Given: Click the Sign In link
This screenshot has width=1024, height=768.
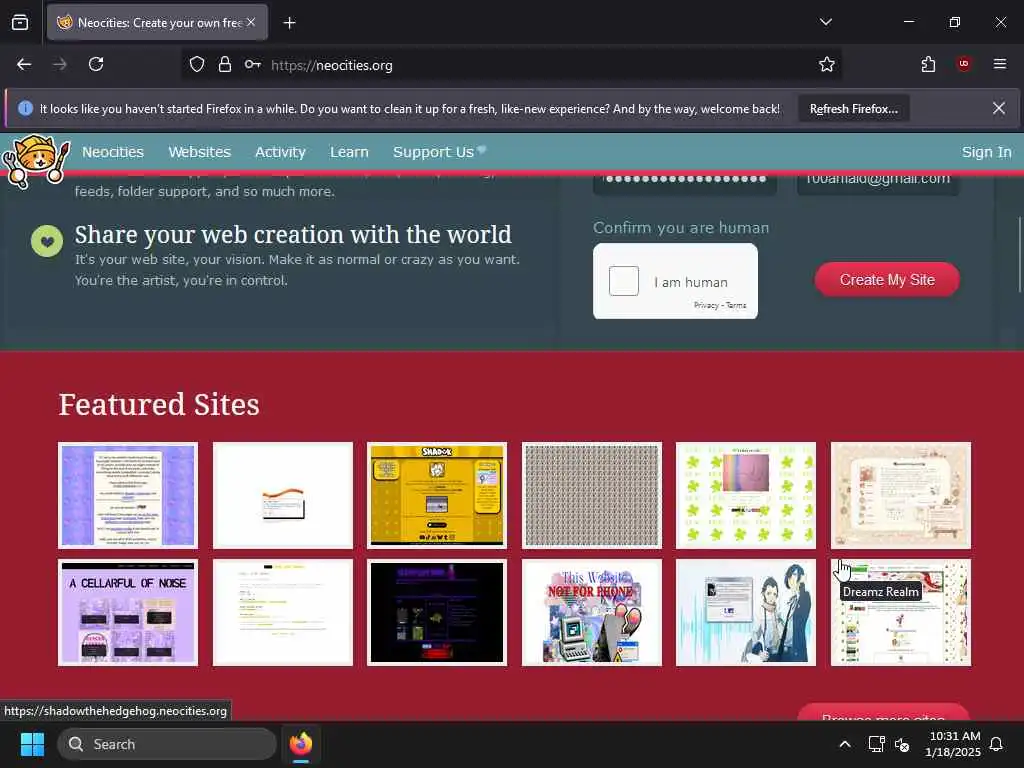Looking at the screenshot, I should tap(986, 152).
